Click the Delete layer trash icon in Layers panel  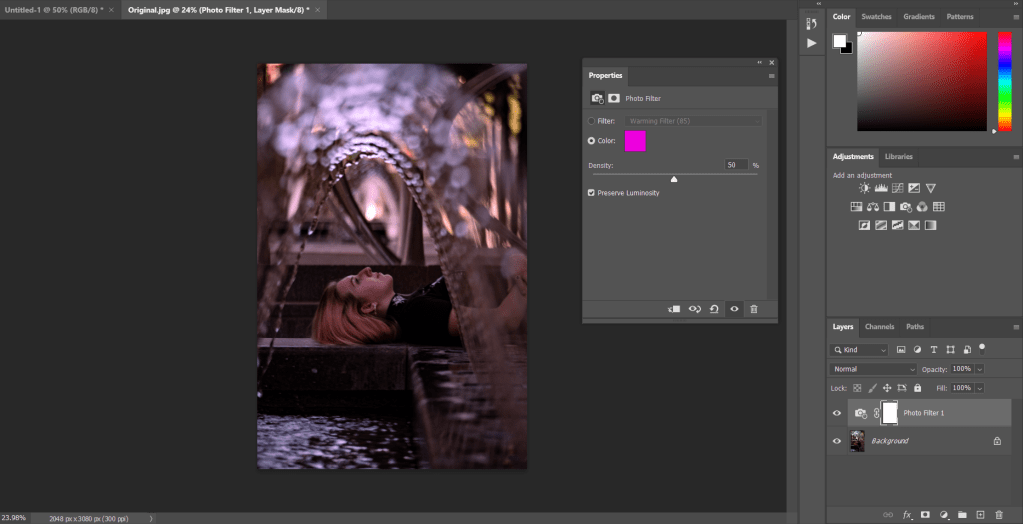[x=999, y=514]
